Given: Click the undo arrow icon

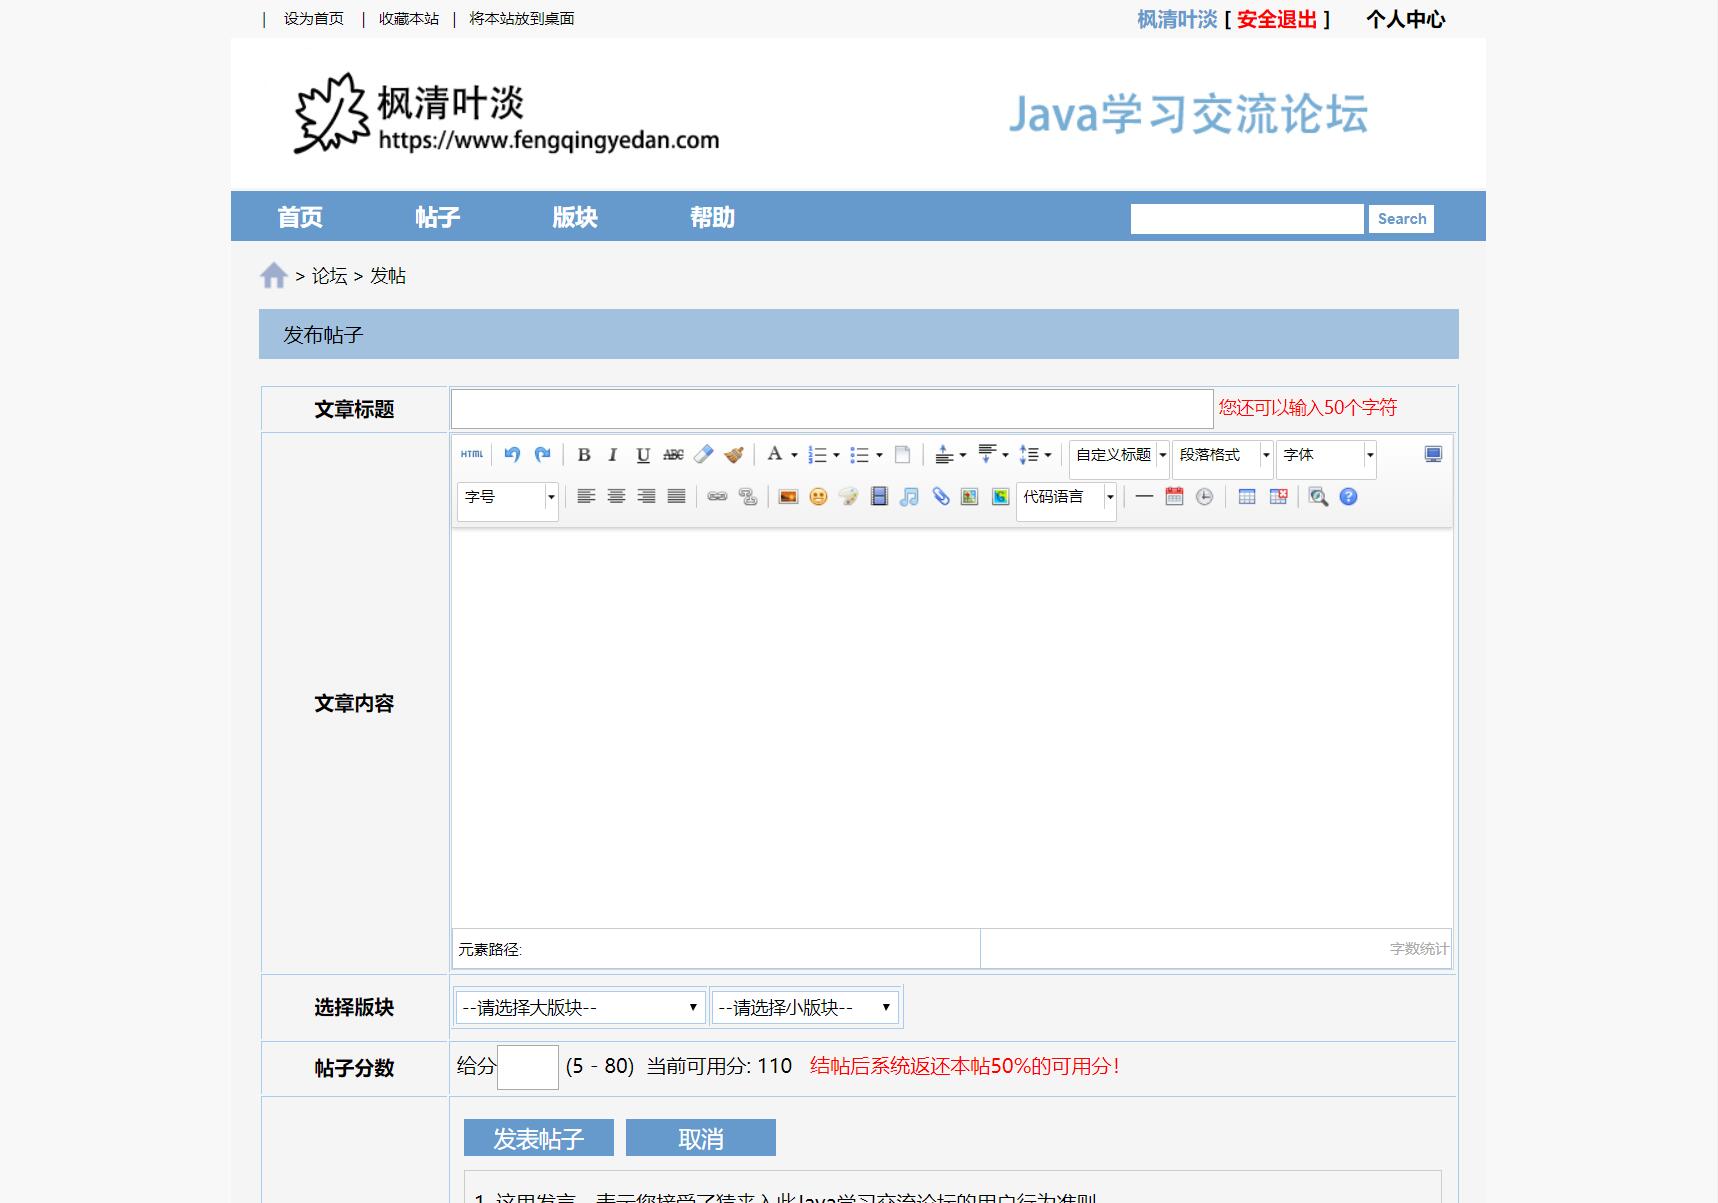Looking at the screenshot, I should click(x=512, y=455).
